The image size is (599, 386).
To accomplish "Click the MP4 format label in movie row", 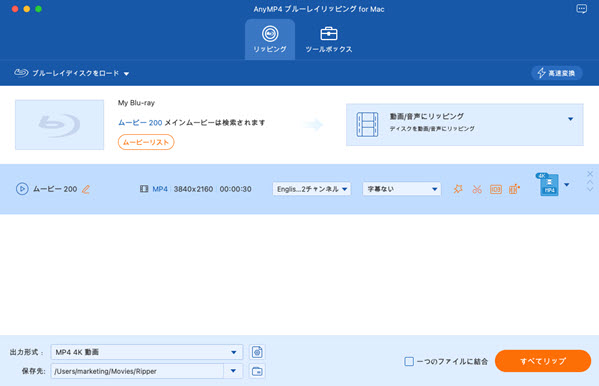I will (x=160, y=189).
